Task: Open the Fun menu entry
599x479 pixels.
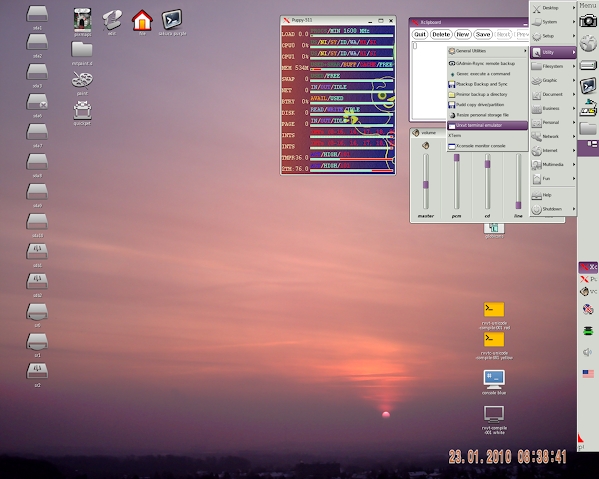Action: 553,179
